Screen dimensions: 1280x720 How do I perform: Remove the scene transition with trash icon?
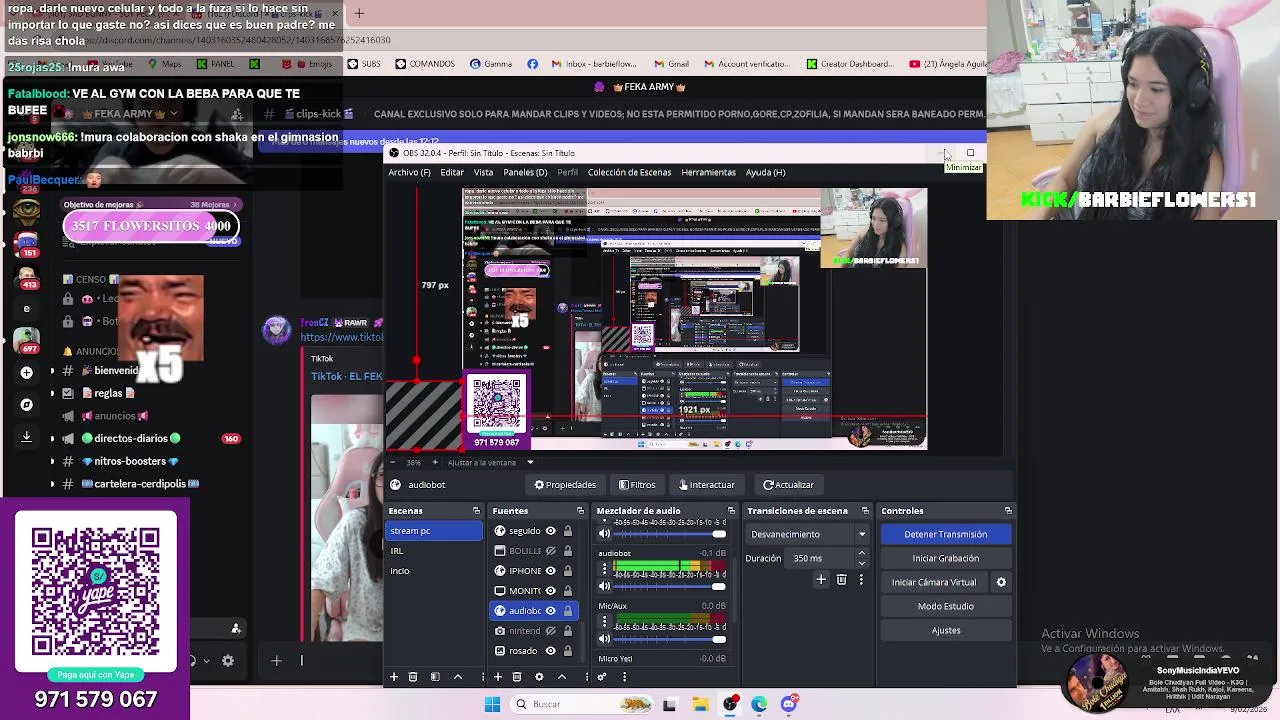[841, 580]
